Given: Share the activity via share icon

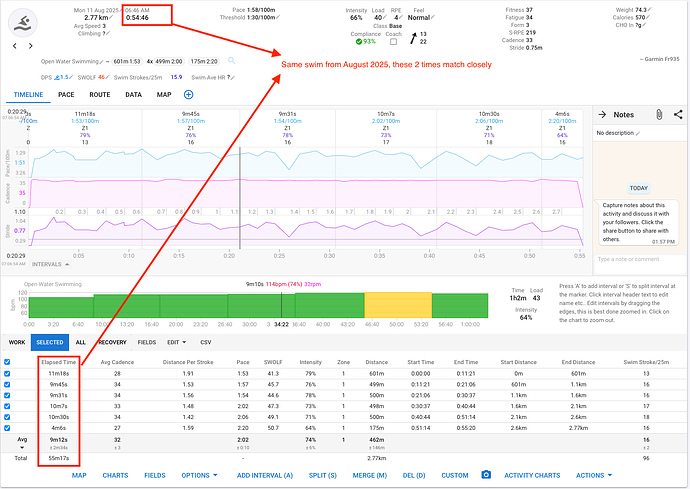Looking at the screenshot, I should click(678, 114).
